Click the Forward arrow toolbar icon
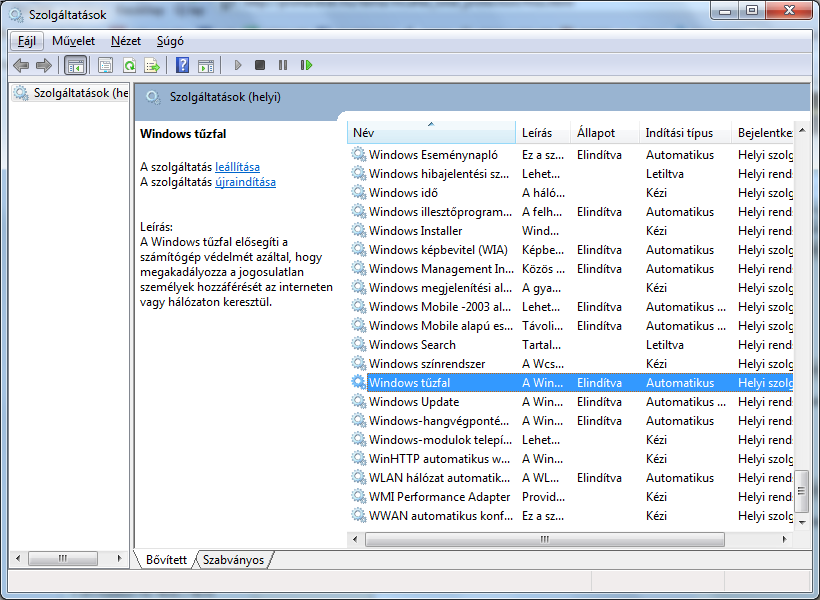This screenshot has height=600, width=820. (44, 65)
